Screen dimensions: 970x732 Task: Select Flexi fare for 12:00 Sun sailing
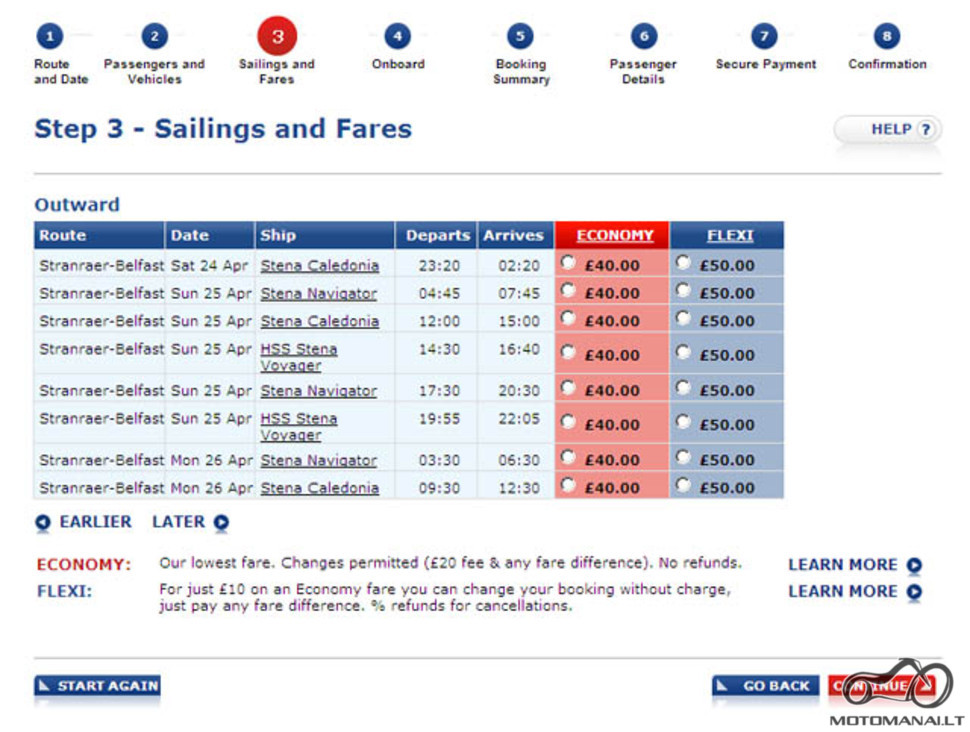(x=683, y=319)
